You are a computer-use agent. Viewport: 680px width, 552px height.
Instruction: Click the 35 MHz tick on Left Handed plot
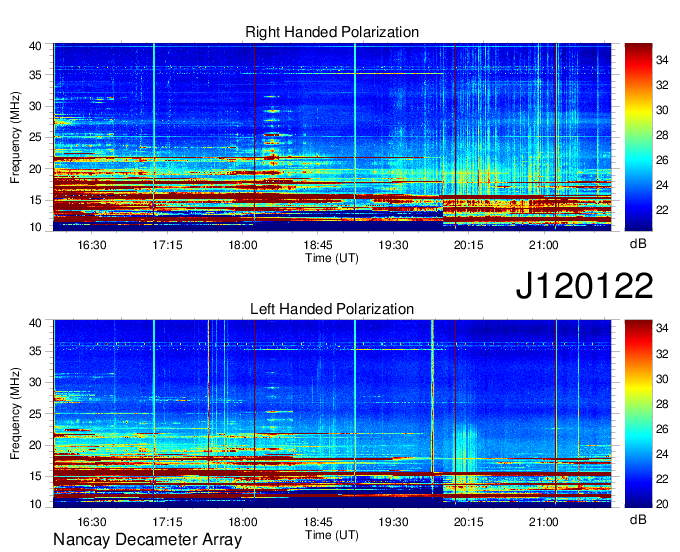(x=35, y=351)
